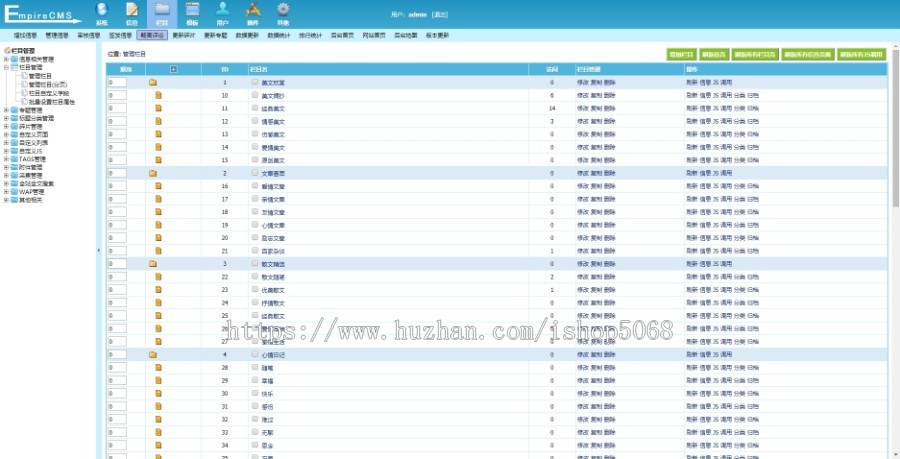Open 管理栏目(分页) in the sidebar tree
The image size is (900, 459).
pos(48,84)
